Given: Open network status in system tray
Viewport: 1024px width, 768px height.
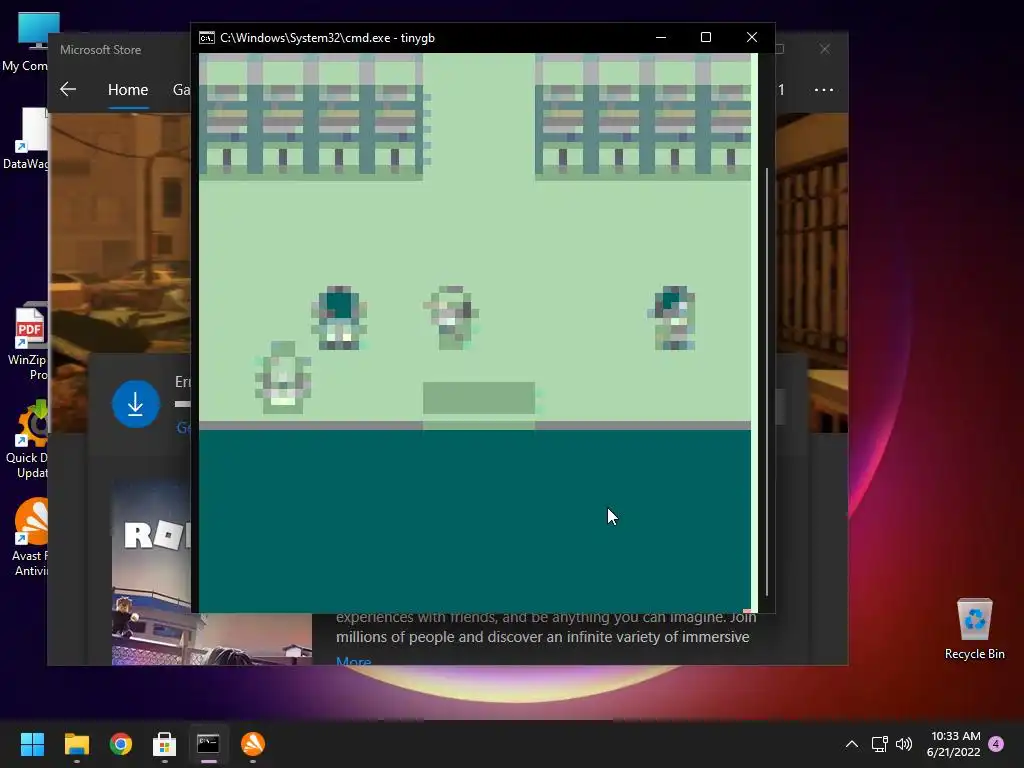Looking at the screenshot, I should click(x=880, y=744).
